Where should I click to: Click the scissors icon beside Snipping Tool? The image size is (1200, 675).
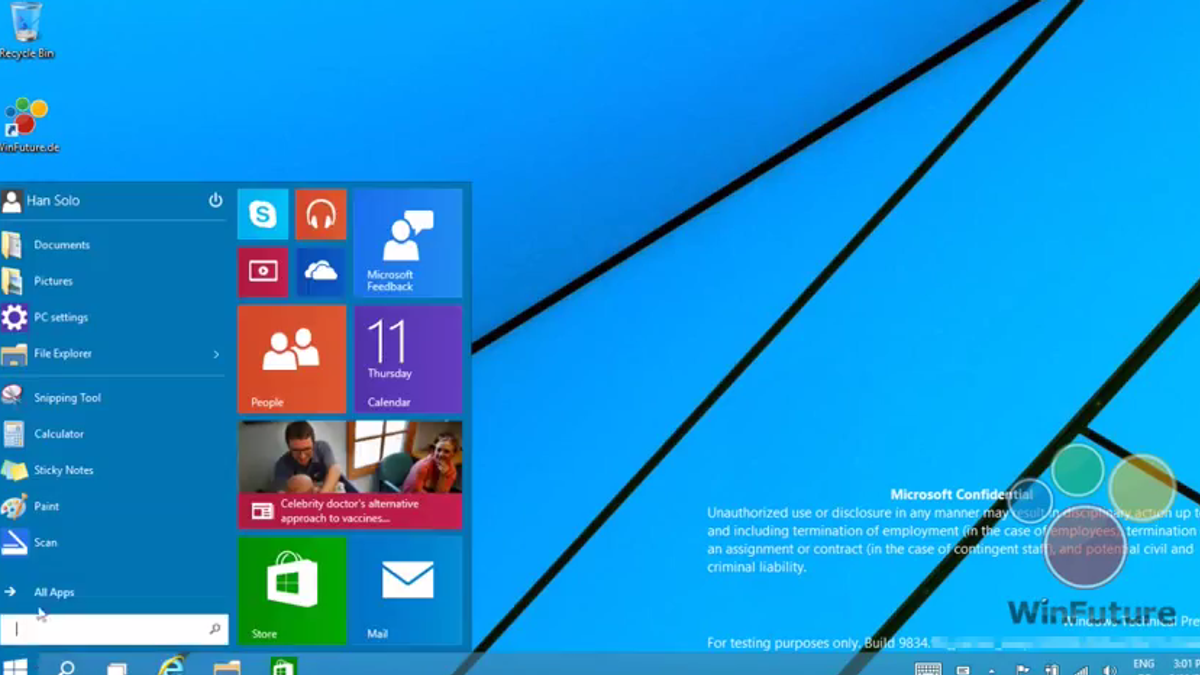coord(13,397)
